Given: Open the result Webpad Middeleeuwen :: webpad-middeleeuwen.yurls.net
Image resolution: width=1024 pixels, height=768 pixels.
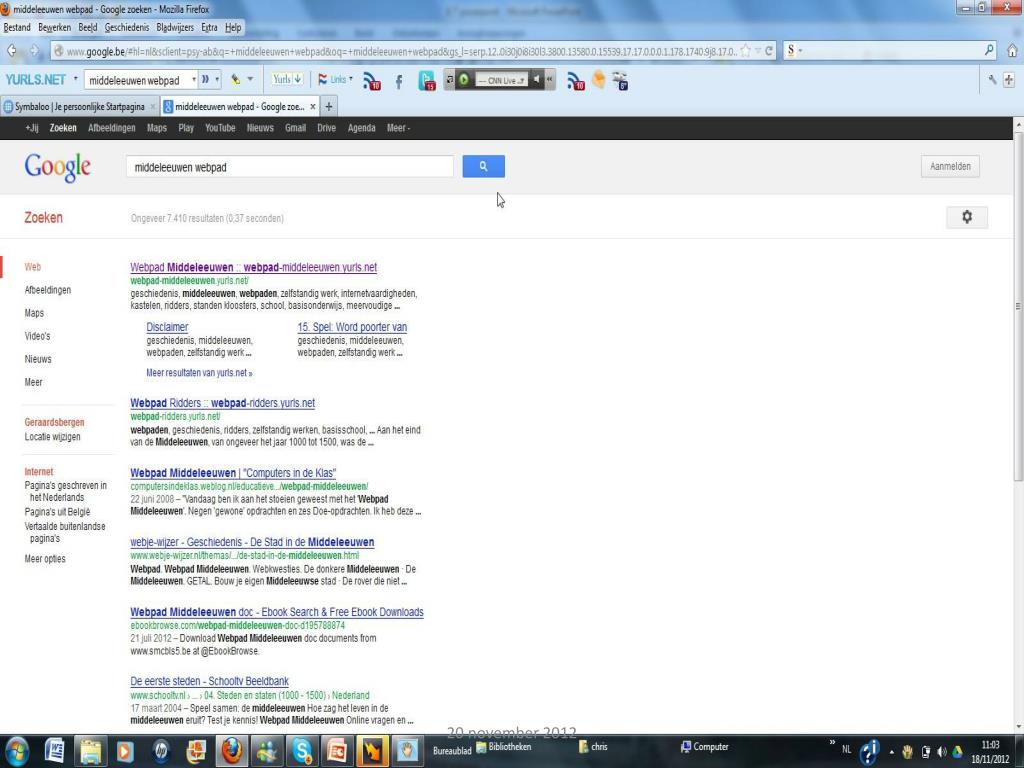Looking at the screenshot, I should tap(253, 267).
